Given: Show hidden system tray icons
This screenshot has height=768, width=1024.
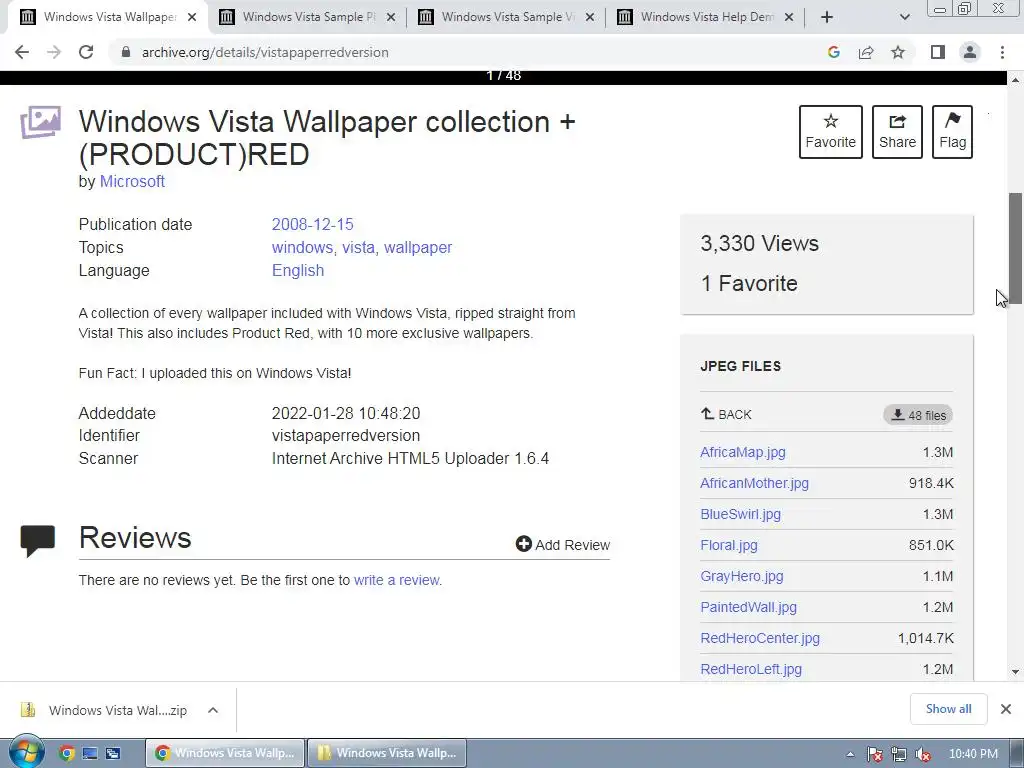Looking at the screenshot, I should (x=850, y=754).
